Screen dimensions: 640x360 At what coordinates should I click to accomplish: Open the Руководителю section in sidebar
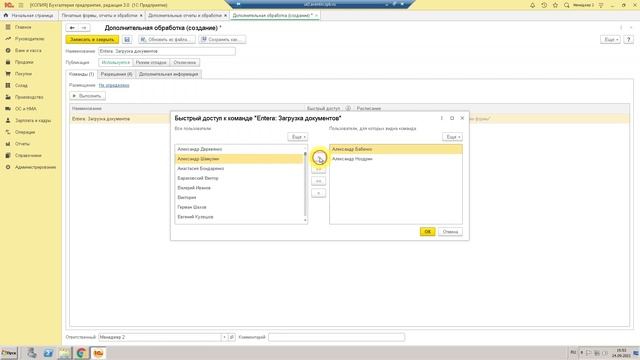[x=29, y=39]
